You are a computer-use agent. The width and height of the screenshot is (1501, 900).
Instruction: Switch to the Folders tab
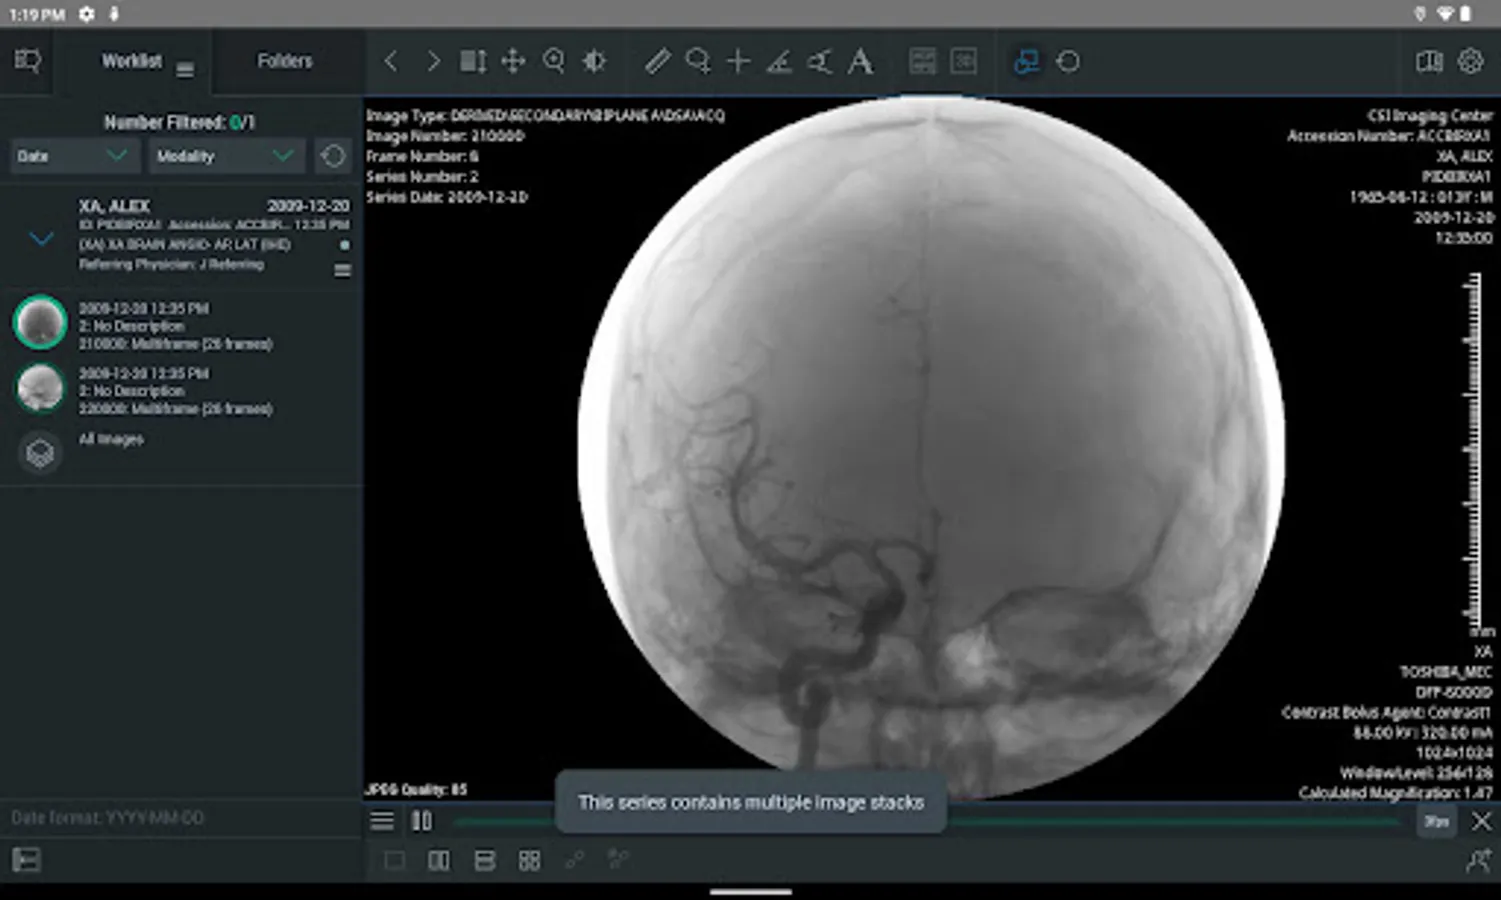tap(285, 61)
